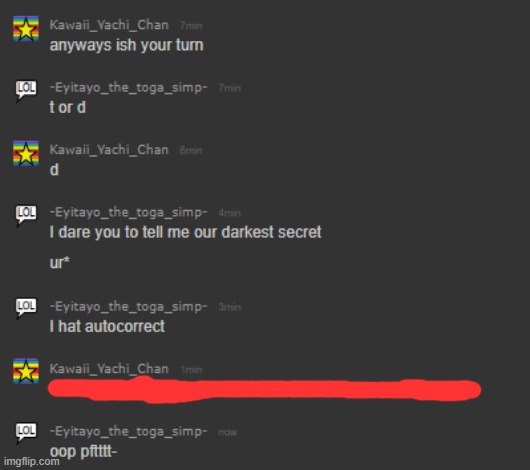Open the imgflip.com watermark link

(31, 462)
